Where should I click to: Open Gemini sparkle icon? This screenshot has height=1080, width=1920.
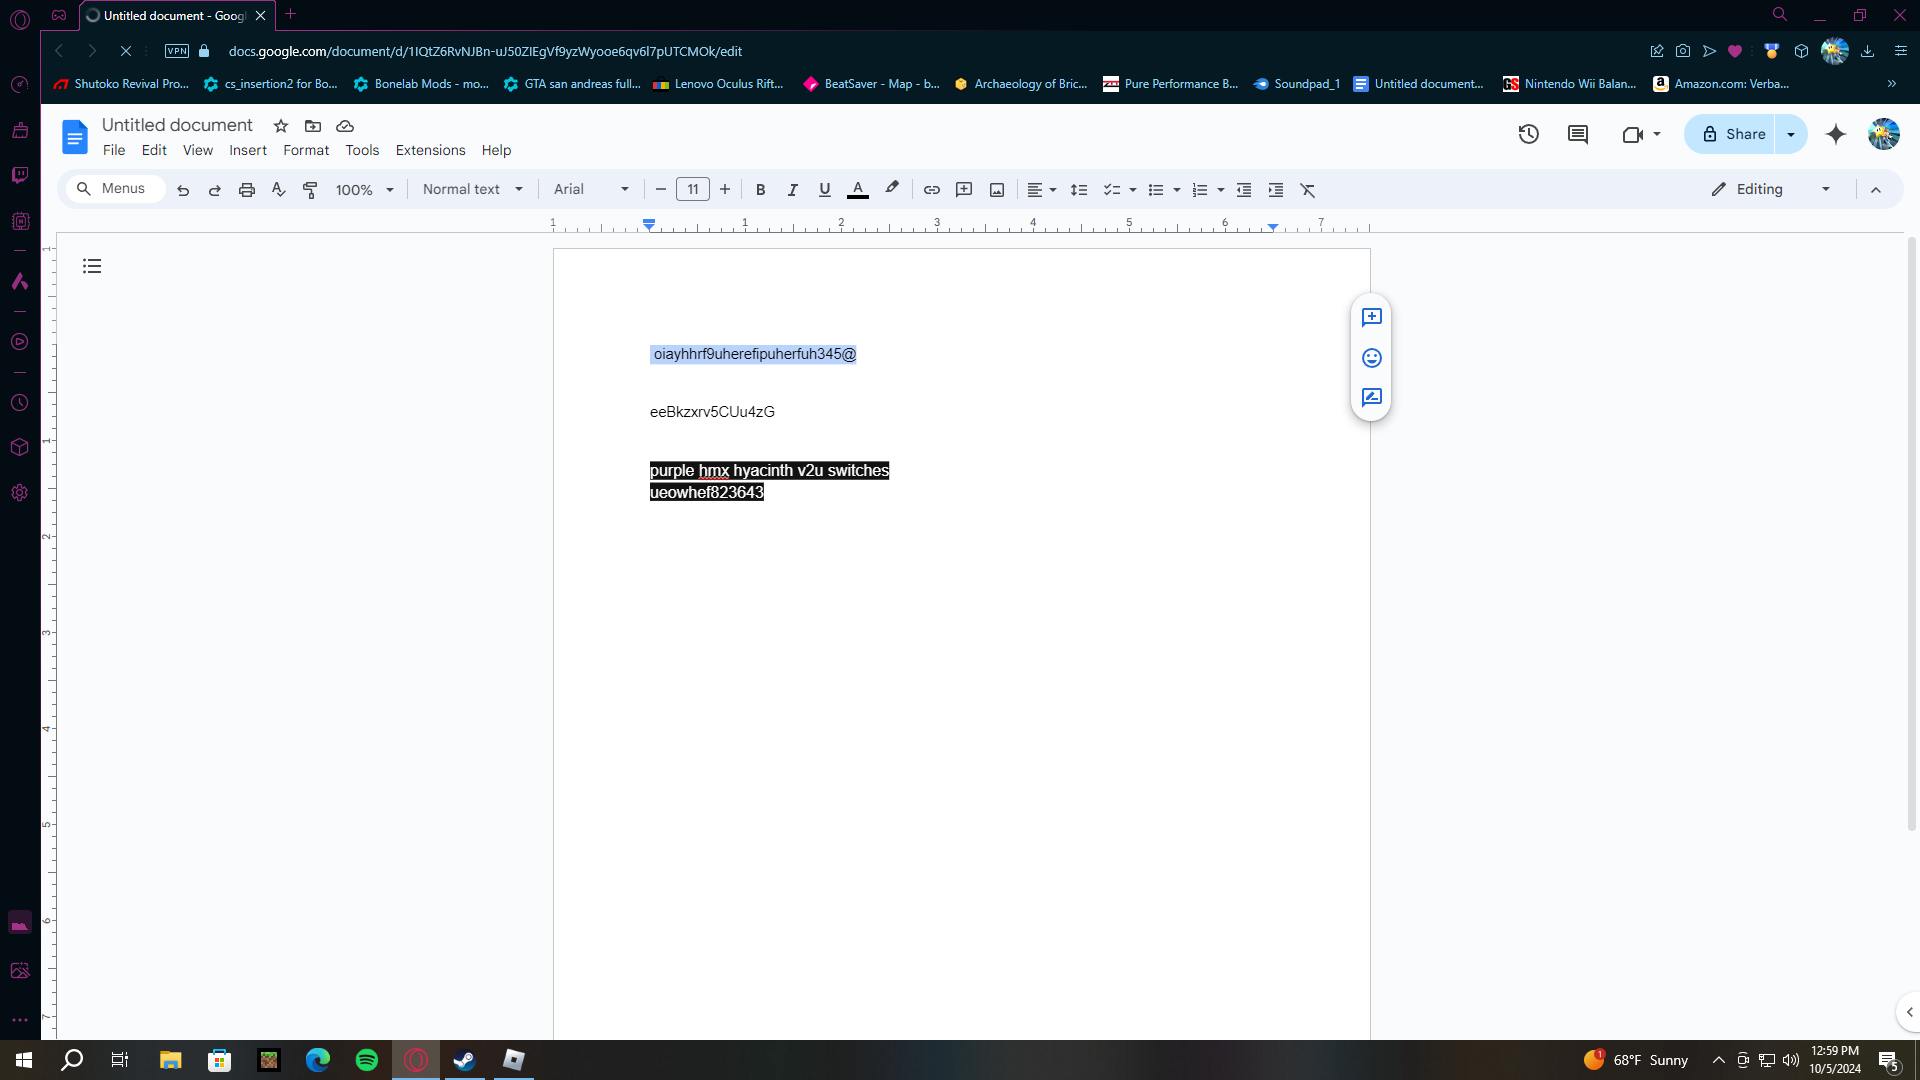[1835, 134]
